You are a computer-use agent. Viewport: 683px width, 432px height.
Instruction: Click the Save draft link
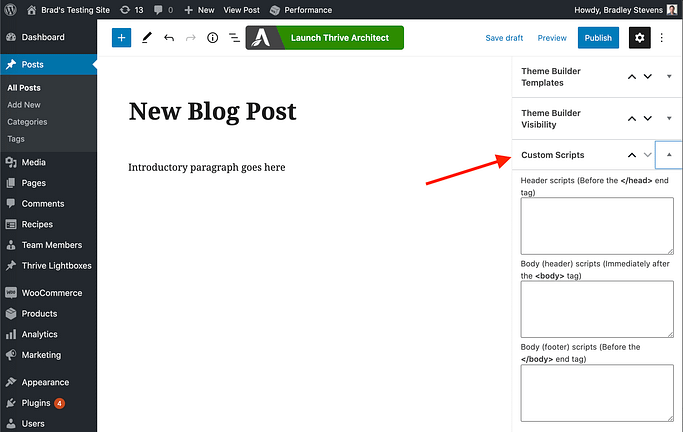pyautogui.click(x=504, y=38)
